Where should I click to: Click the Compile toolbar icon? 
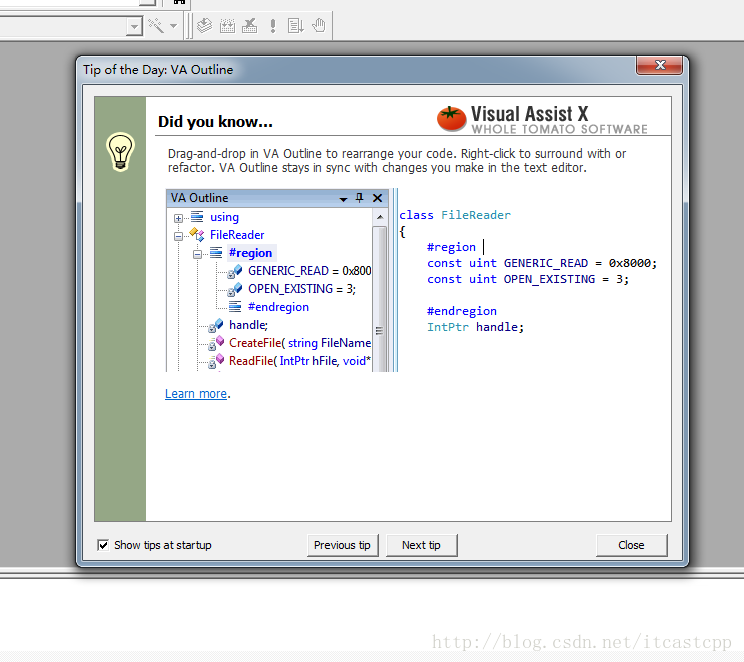click(205, 26)
